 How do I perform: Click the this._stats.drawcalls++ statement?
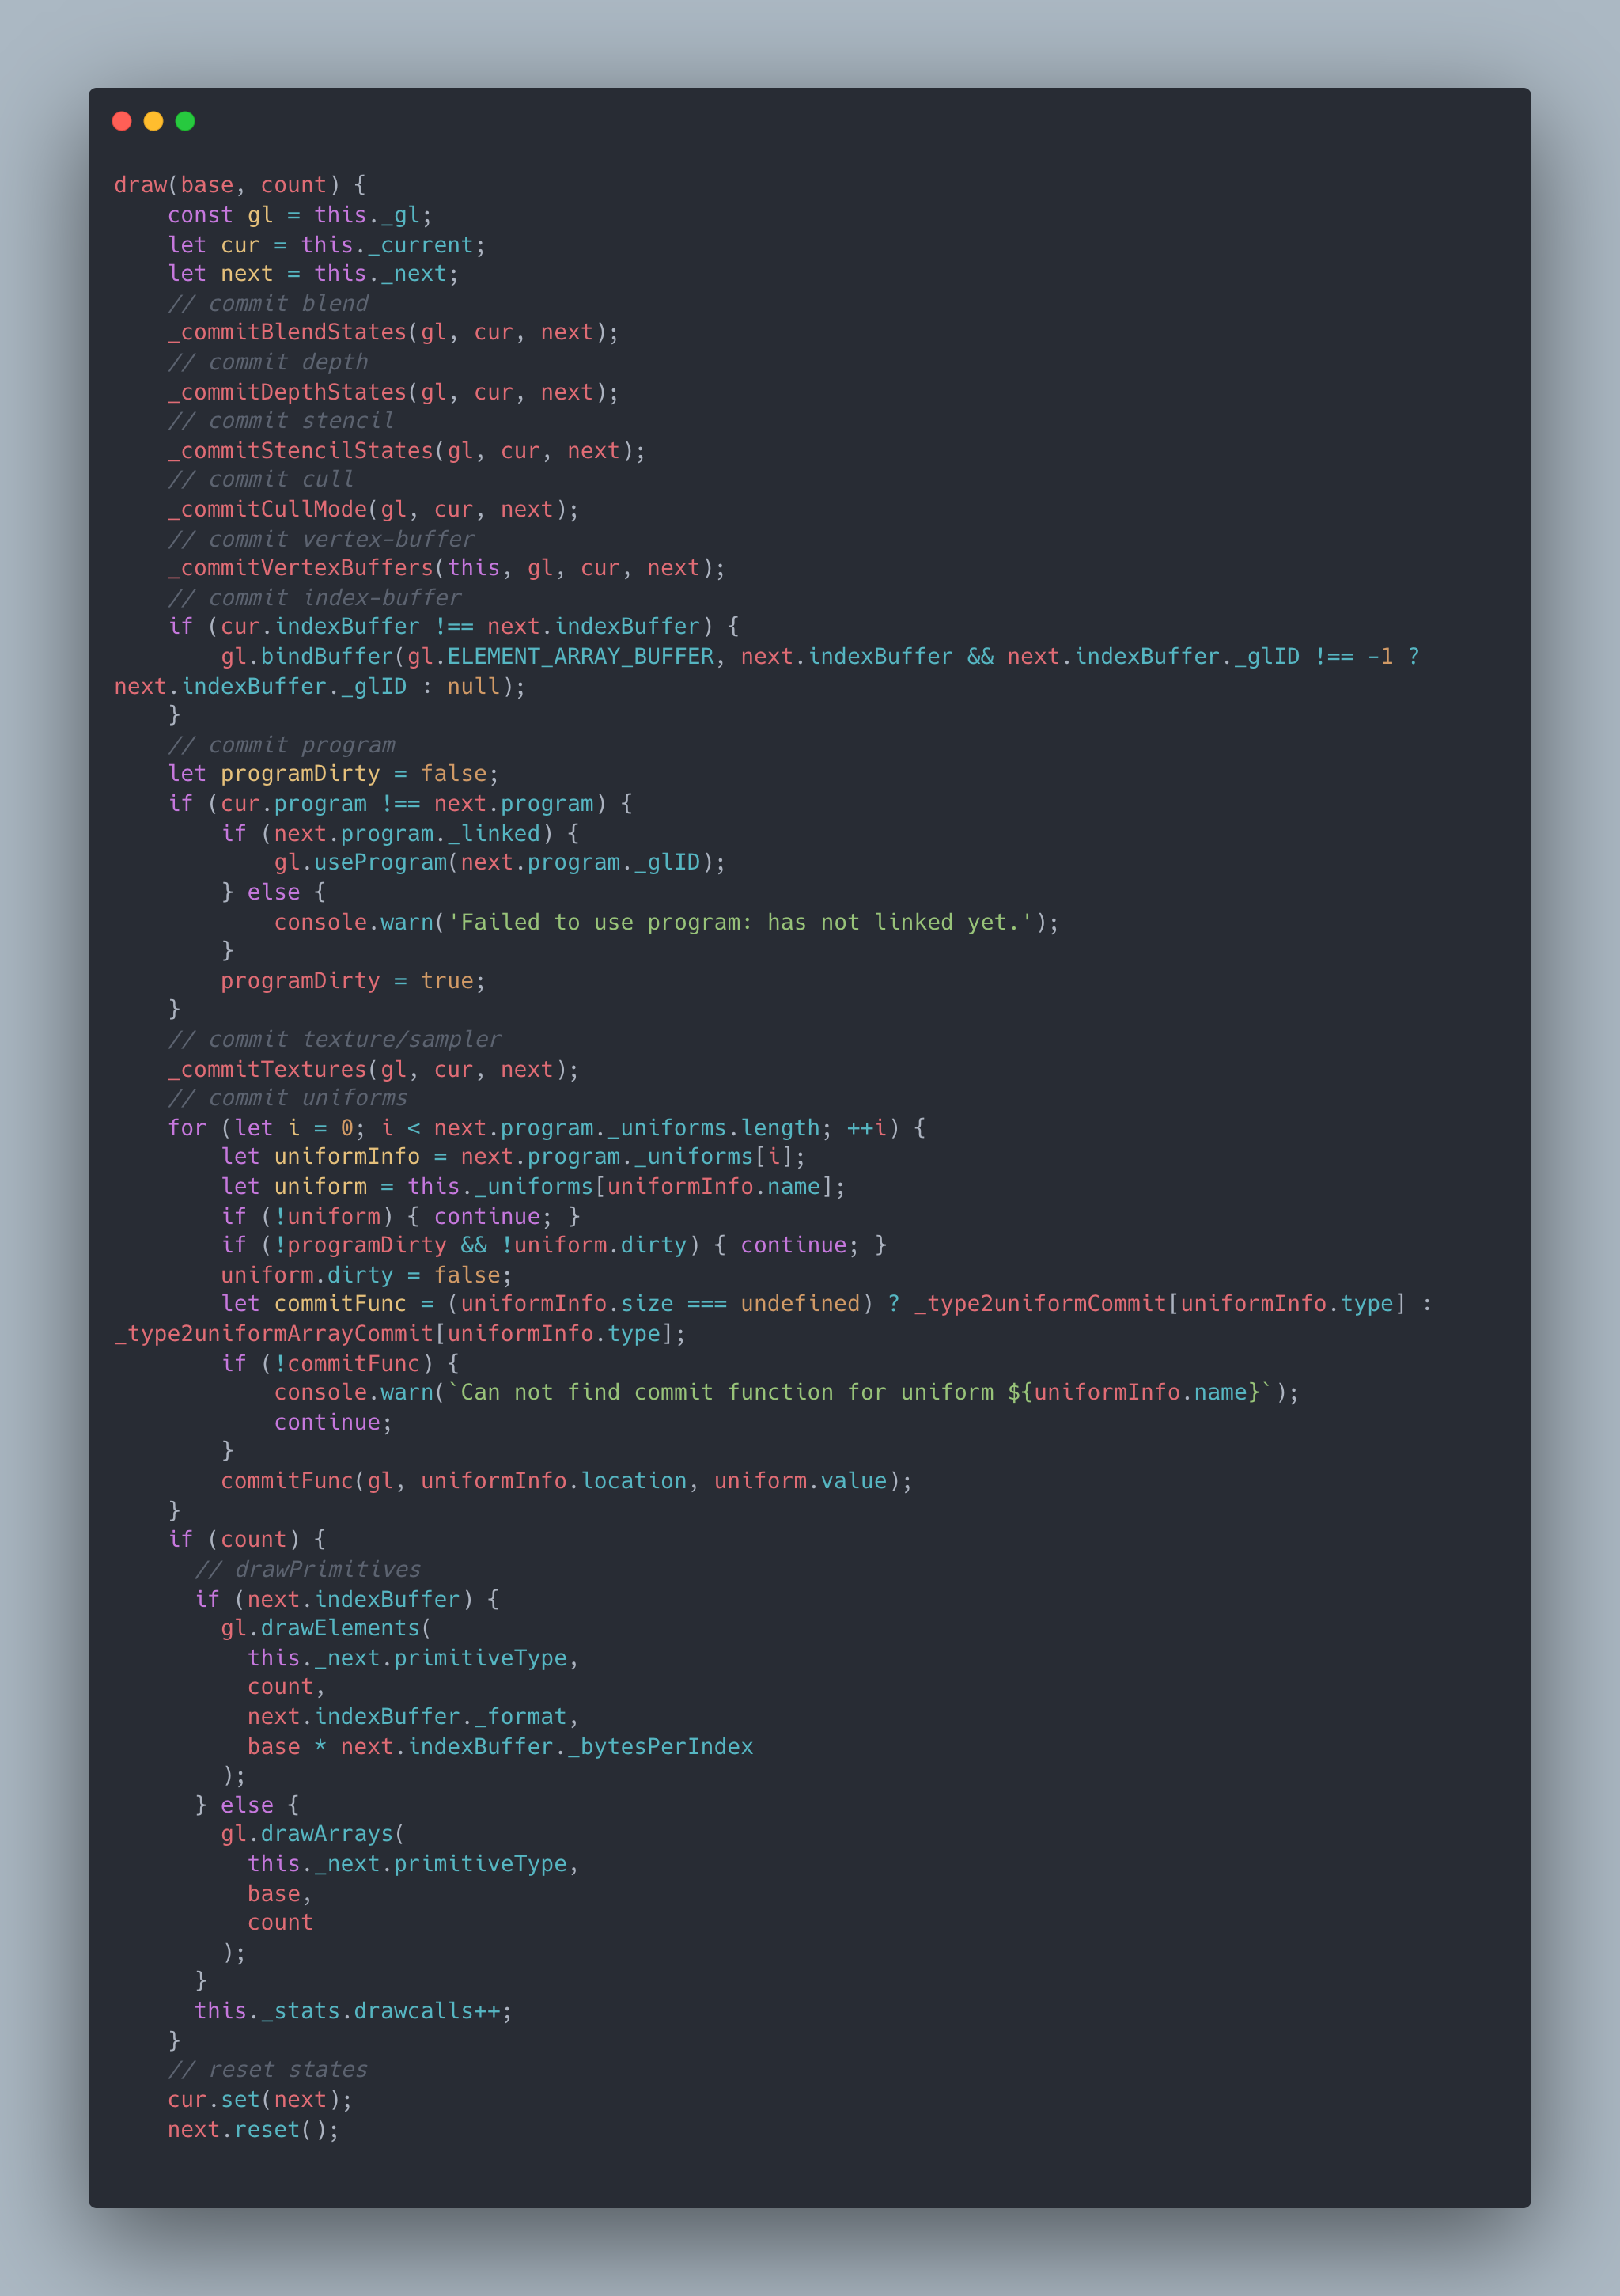pos(353,2011)
